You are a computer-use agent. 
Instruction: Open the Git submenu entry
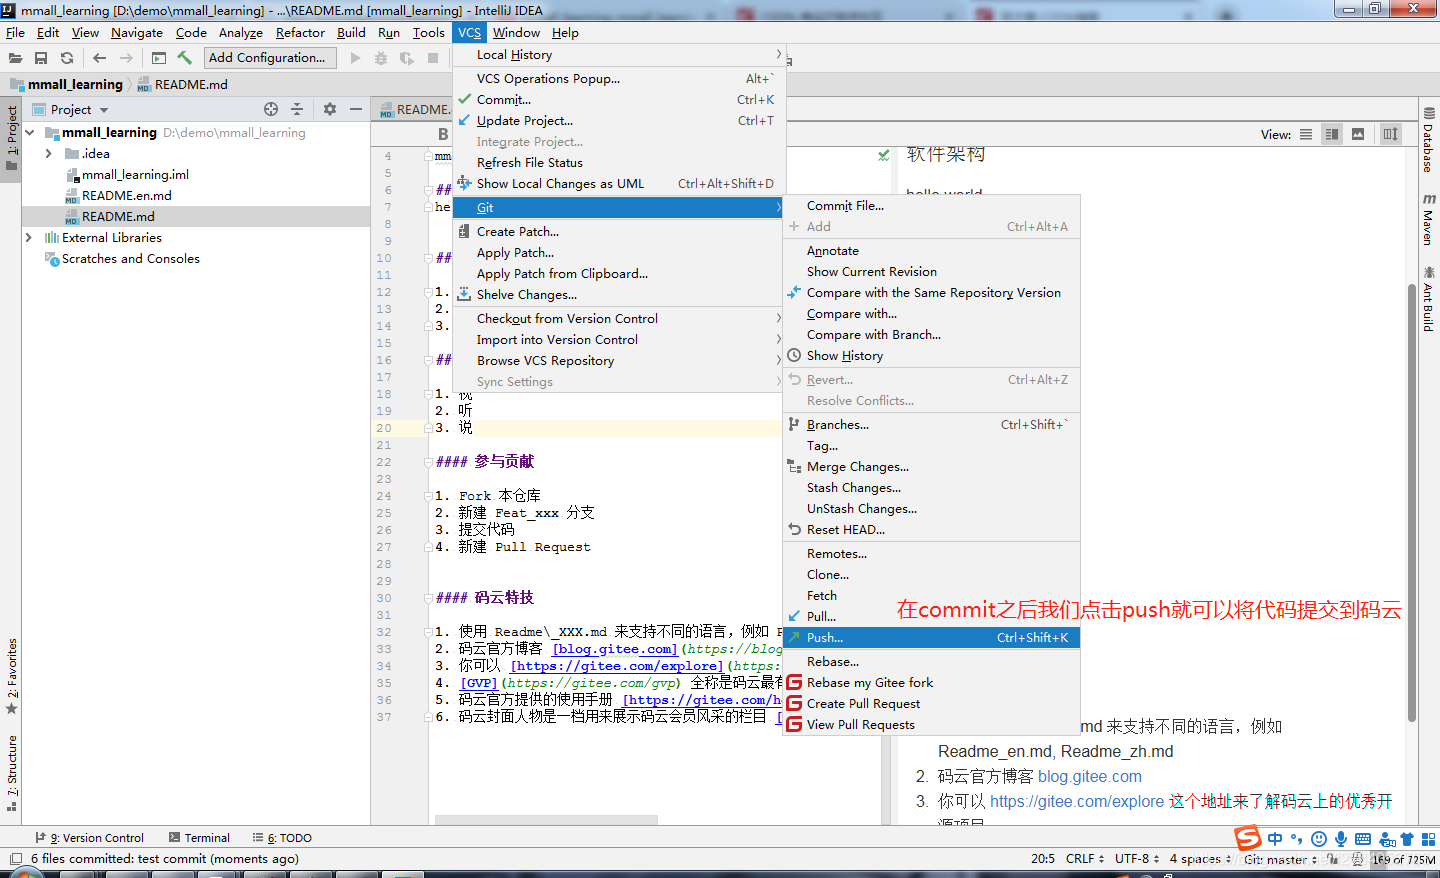618,207
